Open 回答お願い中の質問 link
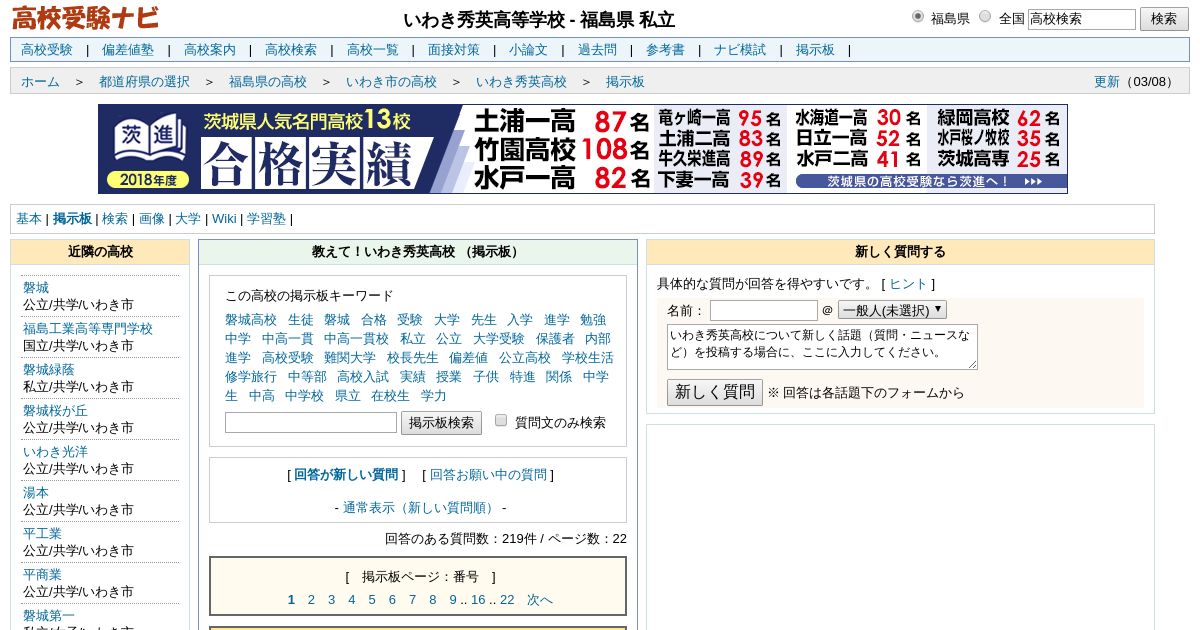This screenshot has height=630, width=1200. click(x=488, y=475)
